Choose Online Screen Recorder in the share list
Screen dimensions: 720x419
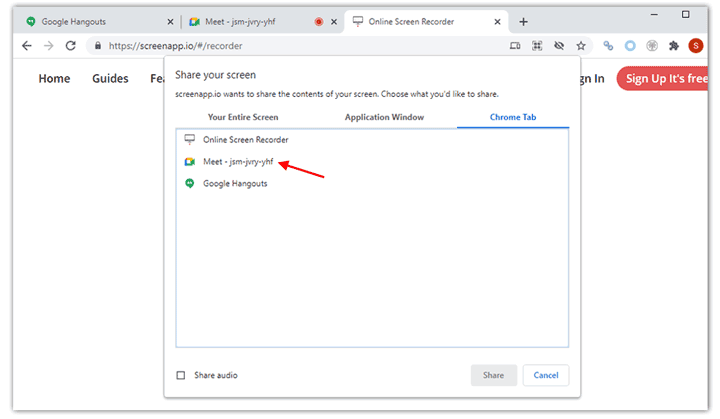(372, 140)
